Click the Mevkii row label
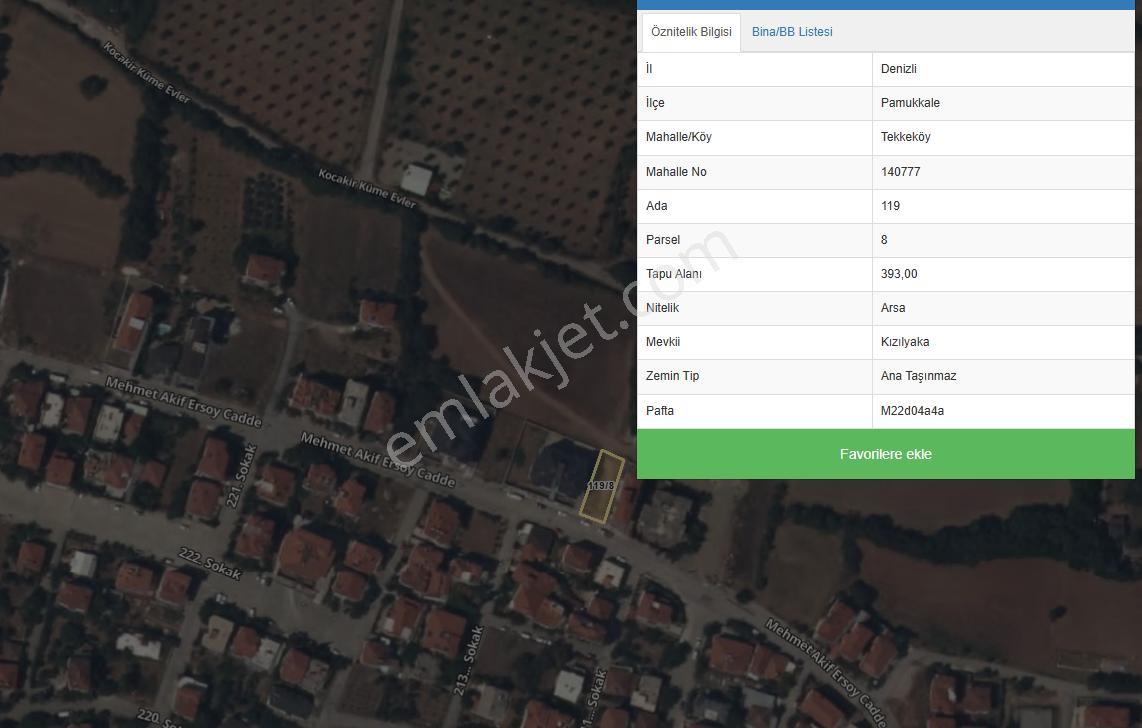 (663, 342)
